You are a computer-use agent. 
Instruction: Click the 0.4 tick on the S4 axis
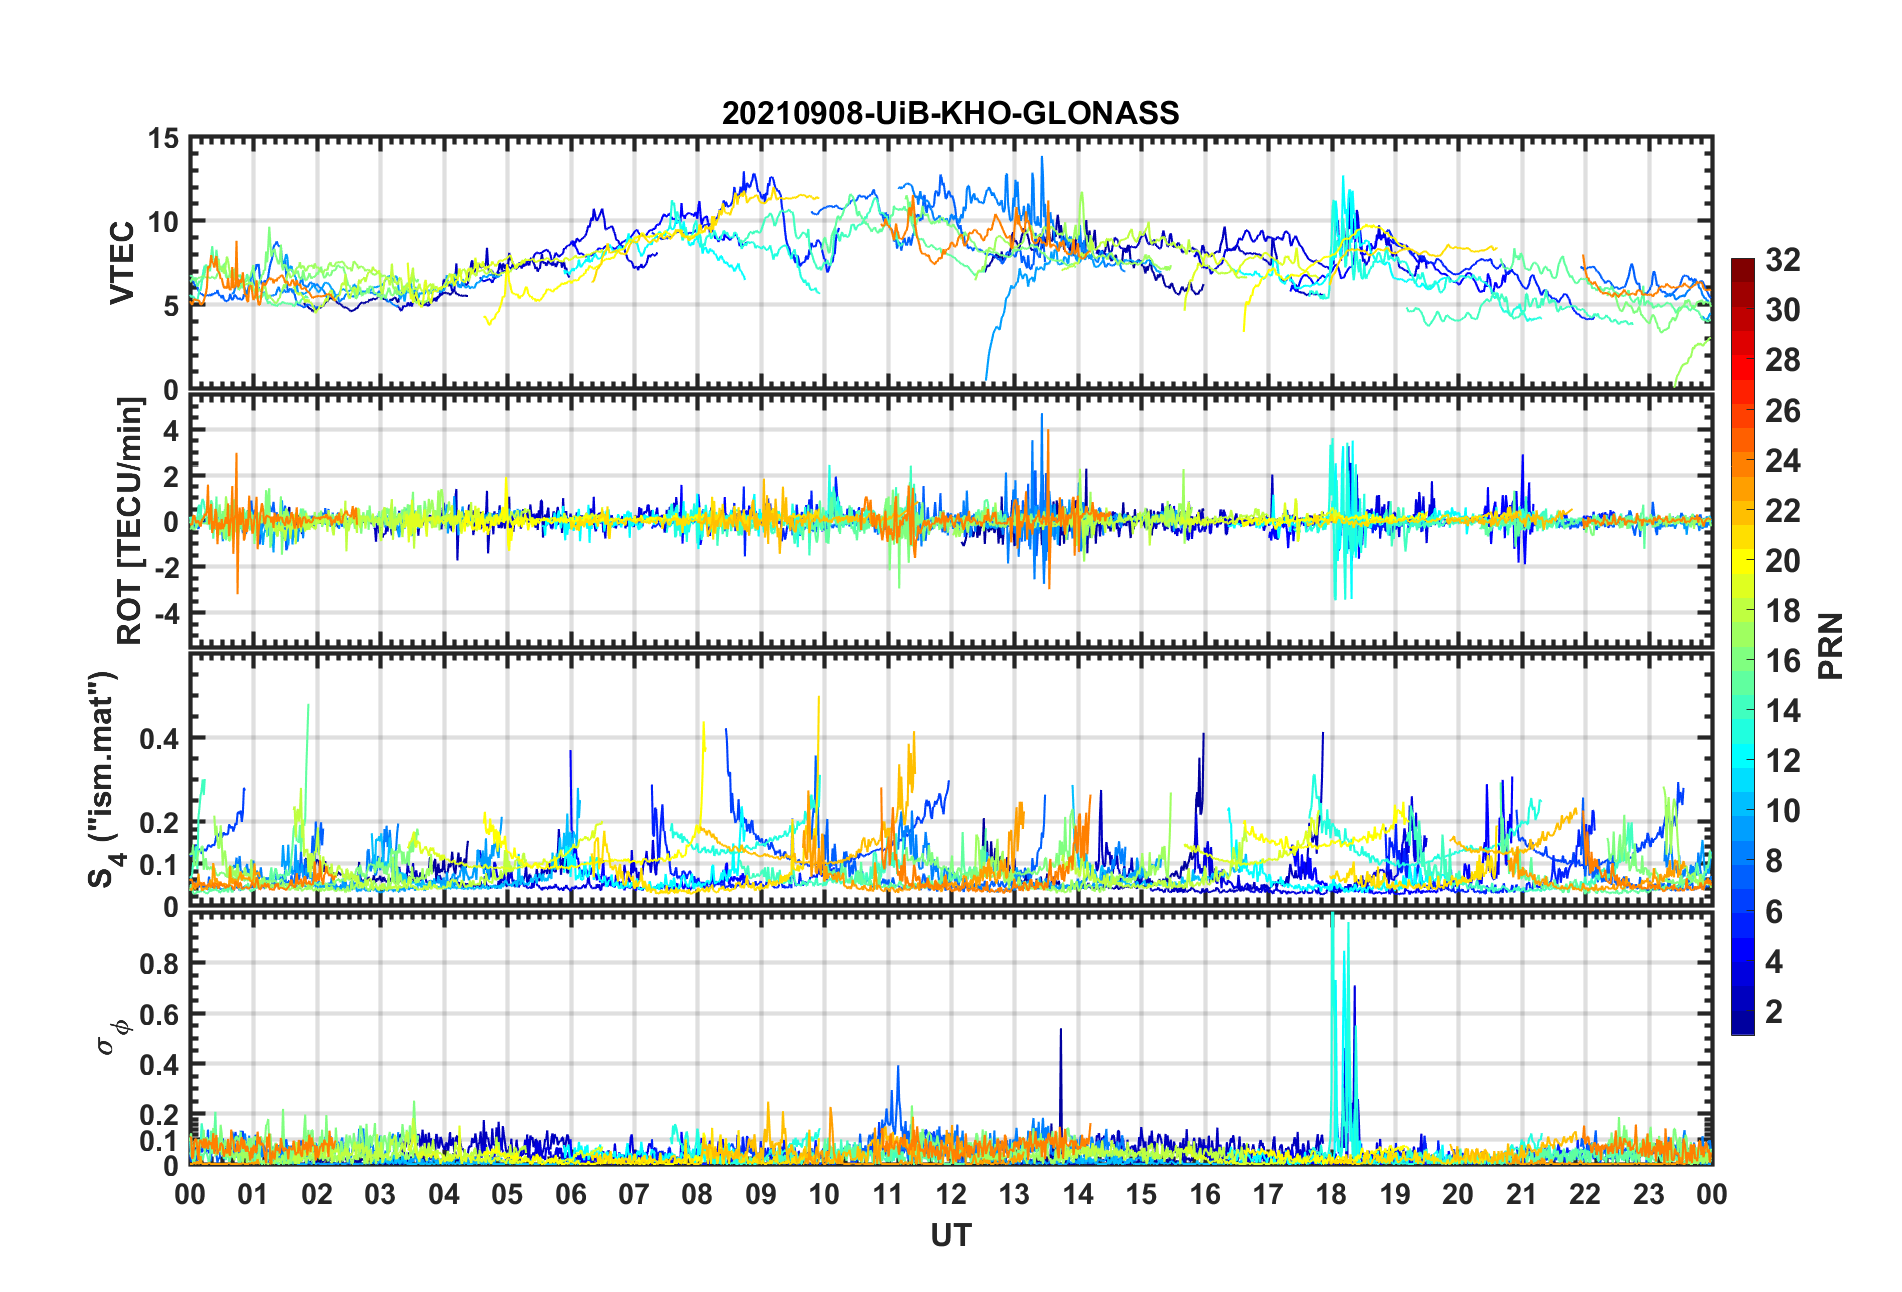(159, 739)
